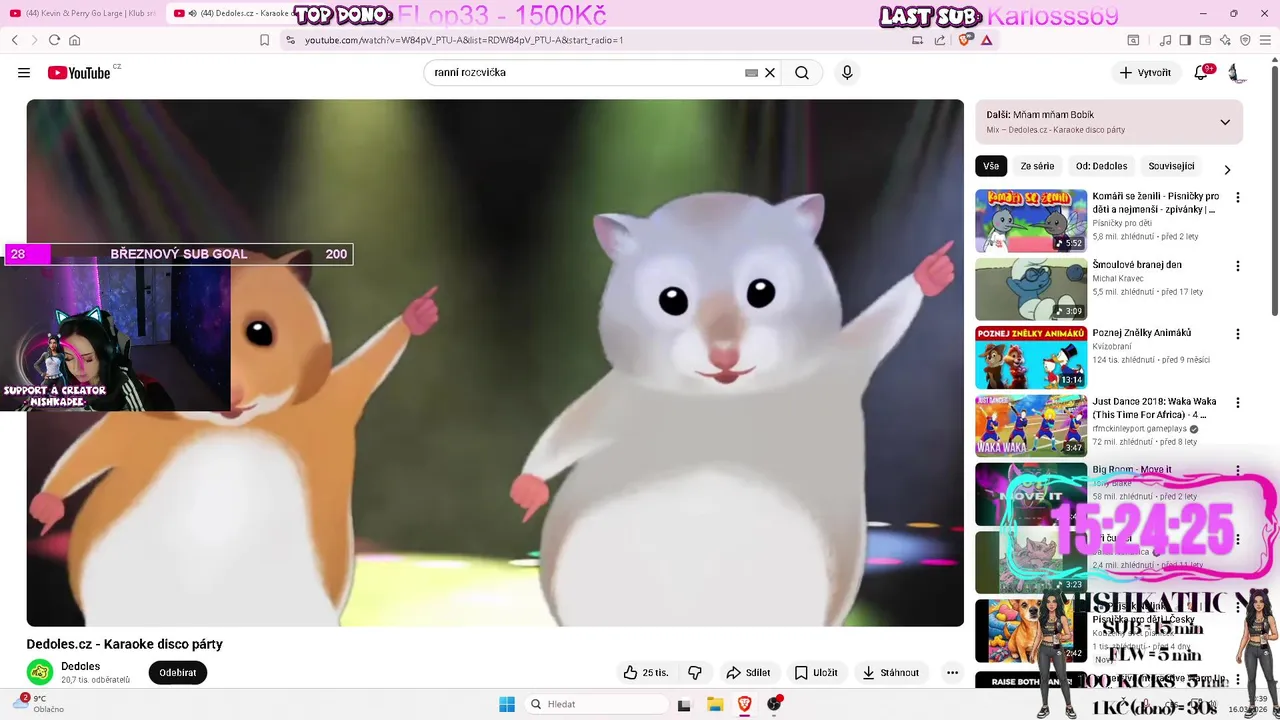Screen dimensions: 1280x720
Task: Open options menu for 'Komáři se ženili' video
Action: coord(1238,198)
